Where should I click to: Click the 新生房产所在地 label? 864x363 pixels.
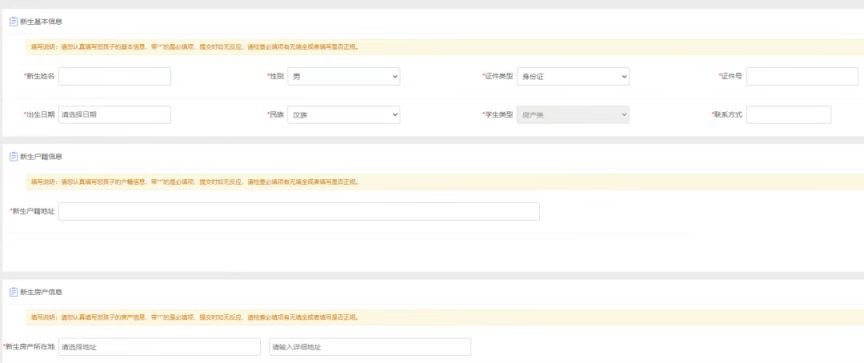click(29, 347)
